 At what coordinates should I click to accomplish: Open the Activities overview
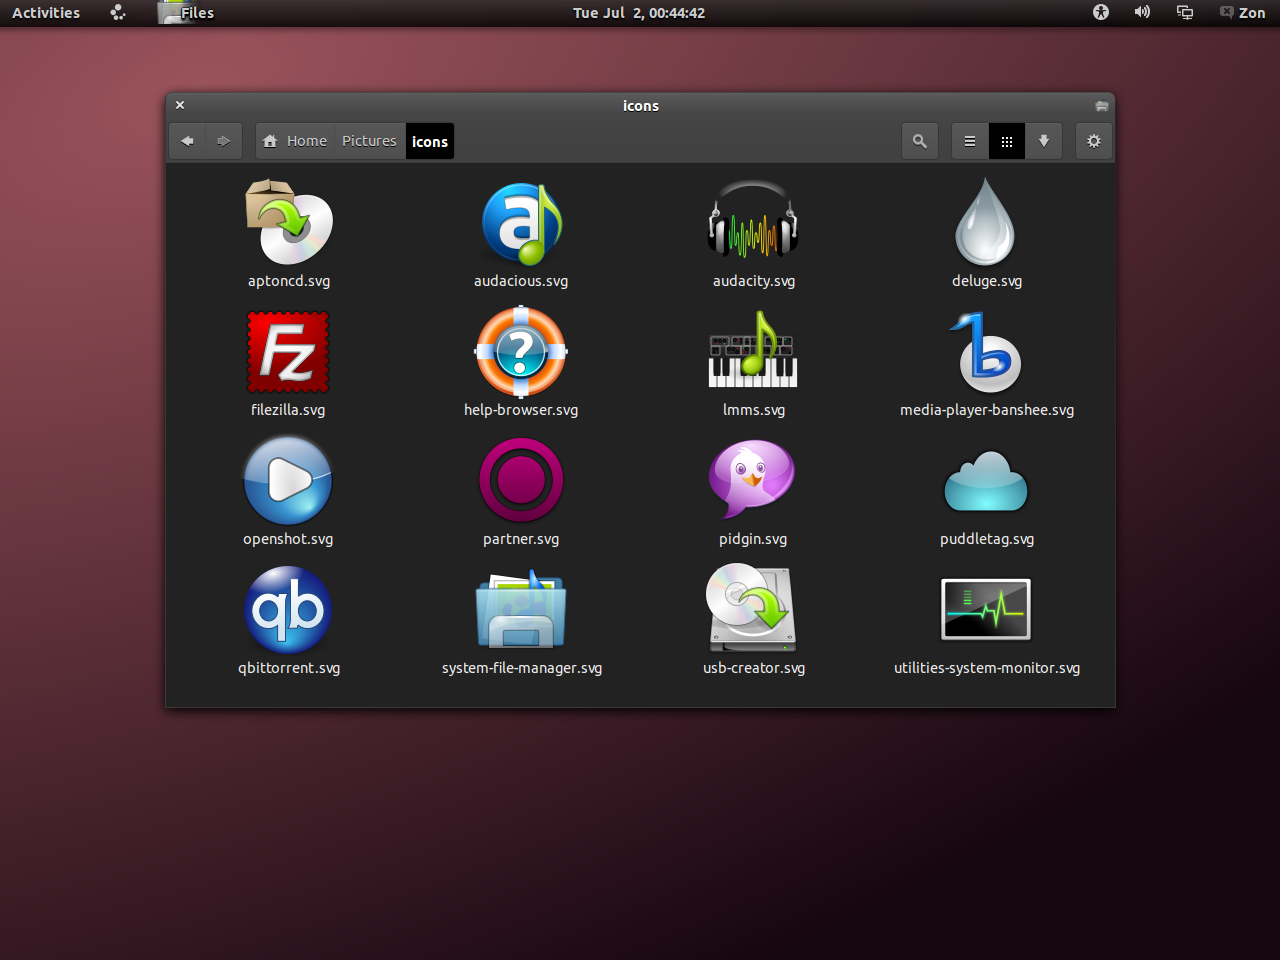tap(45, 13)
